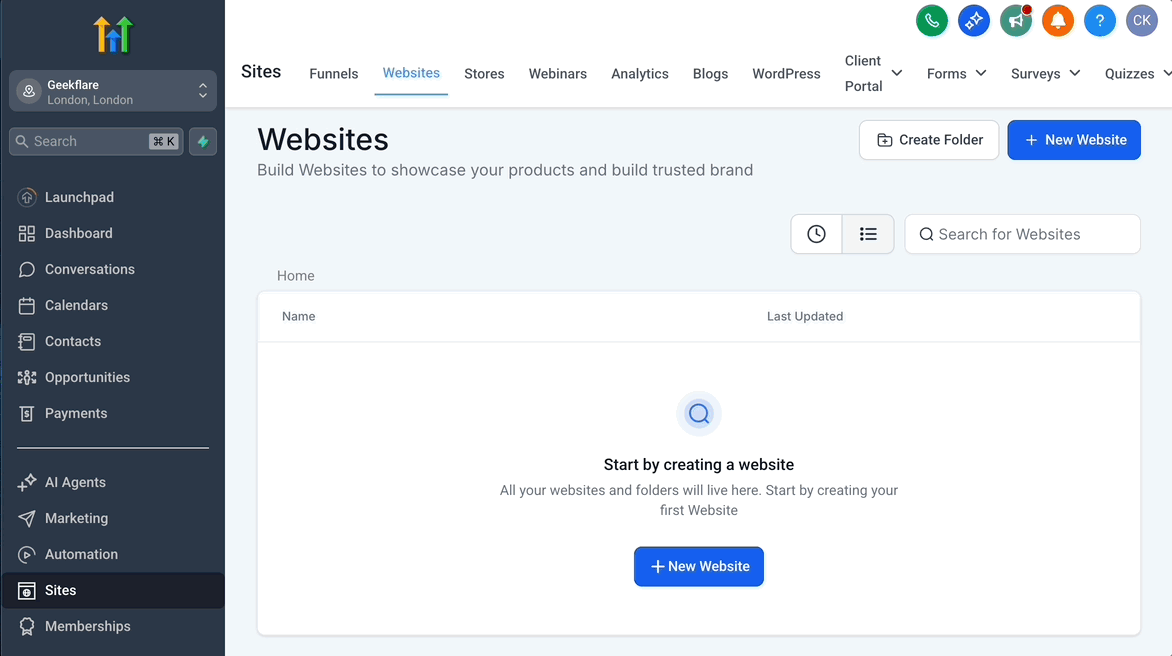Focus the Search for Websites field
1172x656 pixels.
point(1023,234)
